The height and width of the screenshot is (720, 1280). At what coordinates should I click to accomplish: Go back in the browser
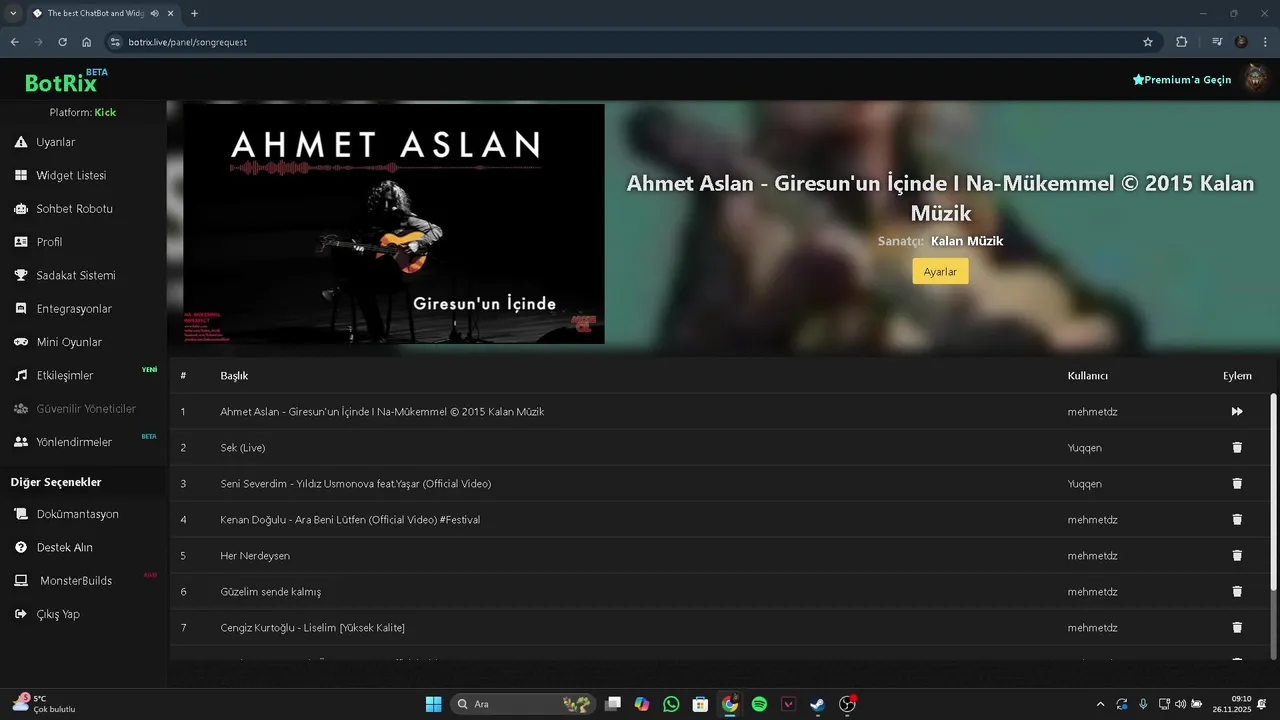click(14, 42)
